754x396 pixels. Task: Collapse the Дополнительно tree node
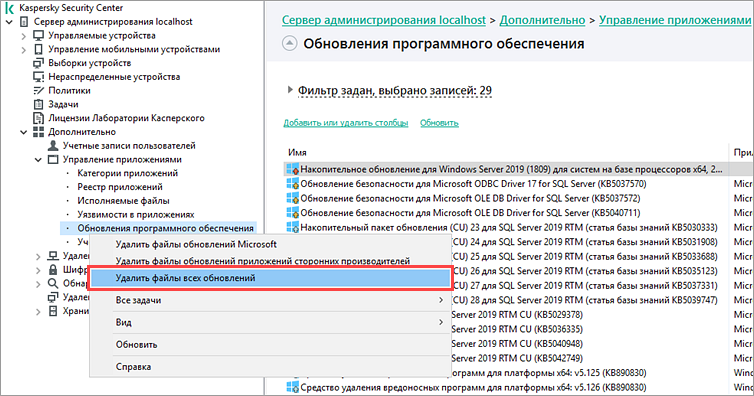[x=24, y=132]
